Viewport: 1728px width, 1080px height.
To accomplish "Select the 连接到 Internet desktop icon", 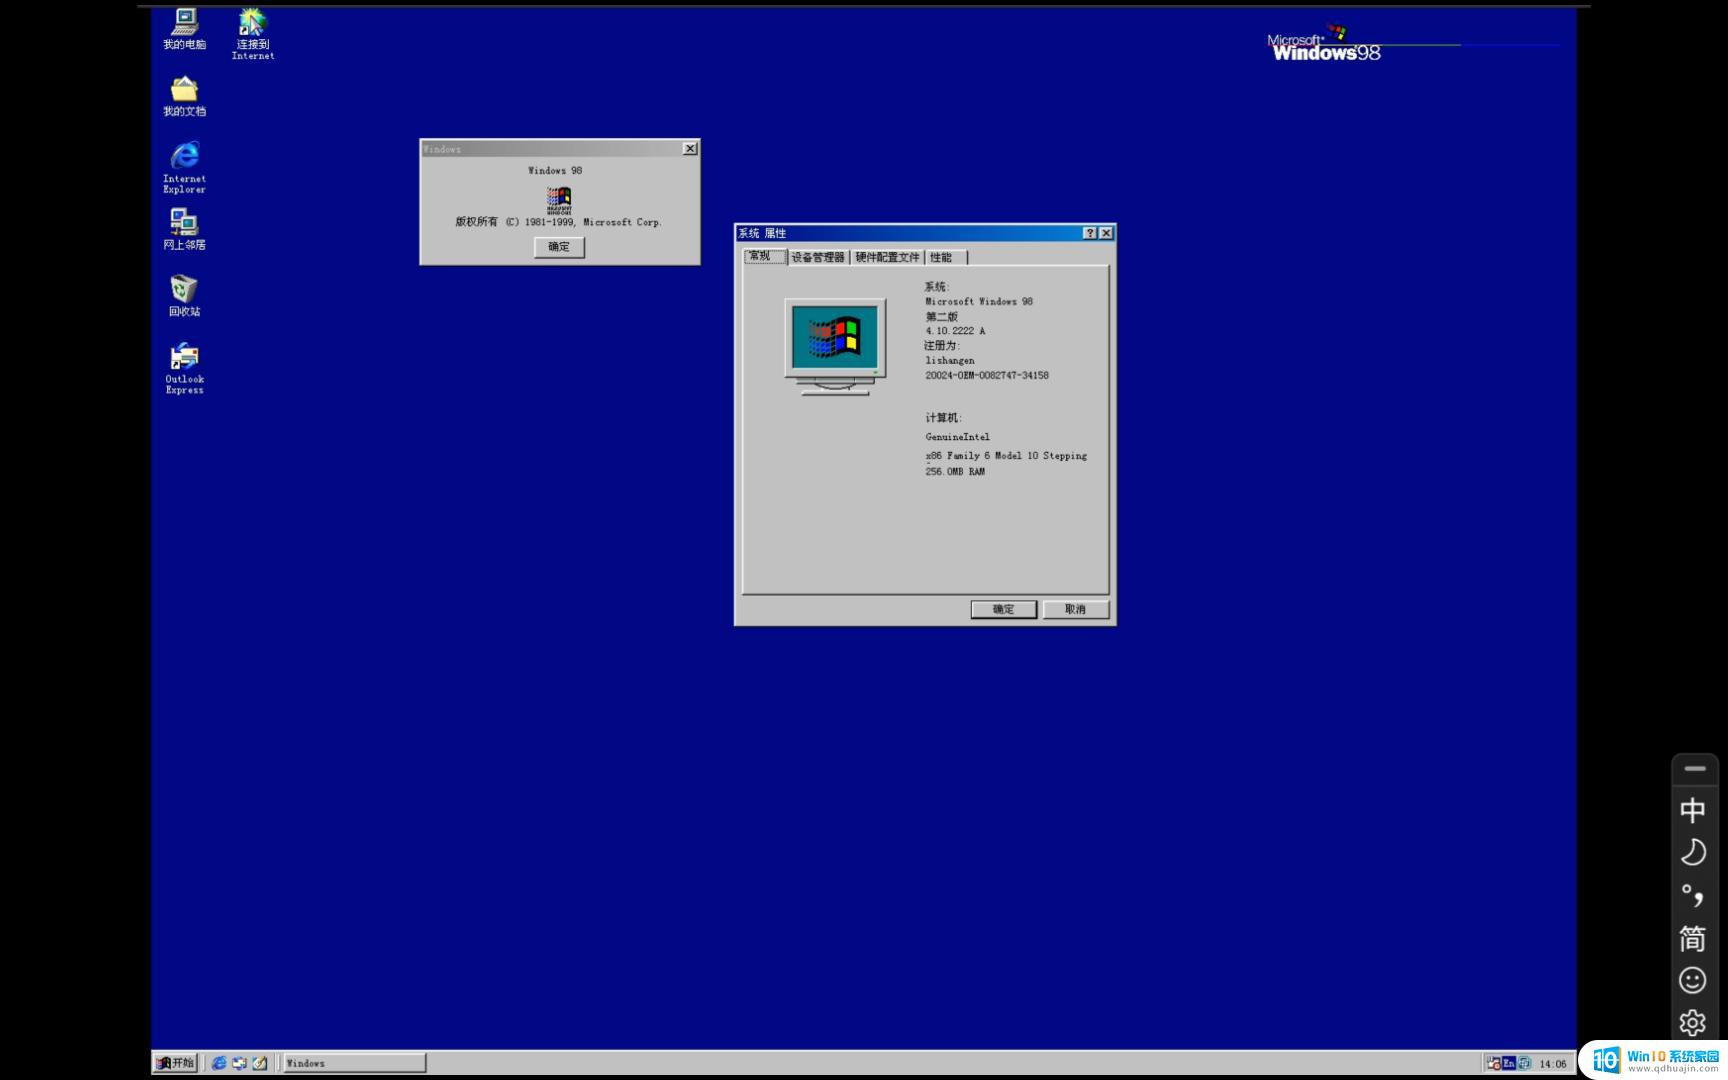I will pos(253,34).
